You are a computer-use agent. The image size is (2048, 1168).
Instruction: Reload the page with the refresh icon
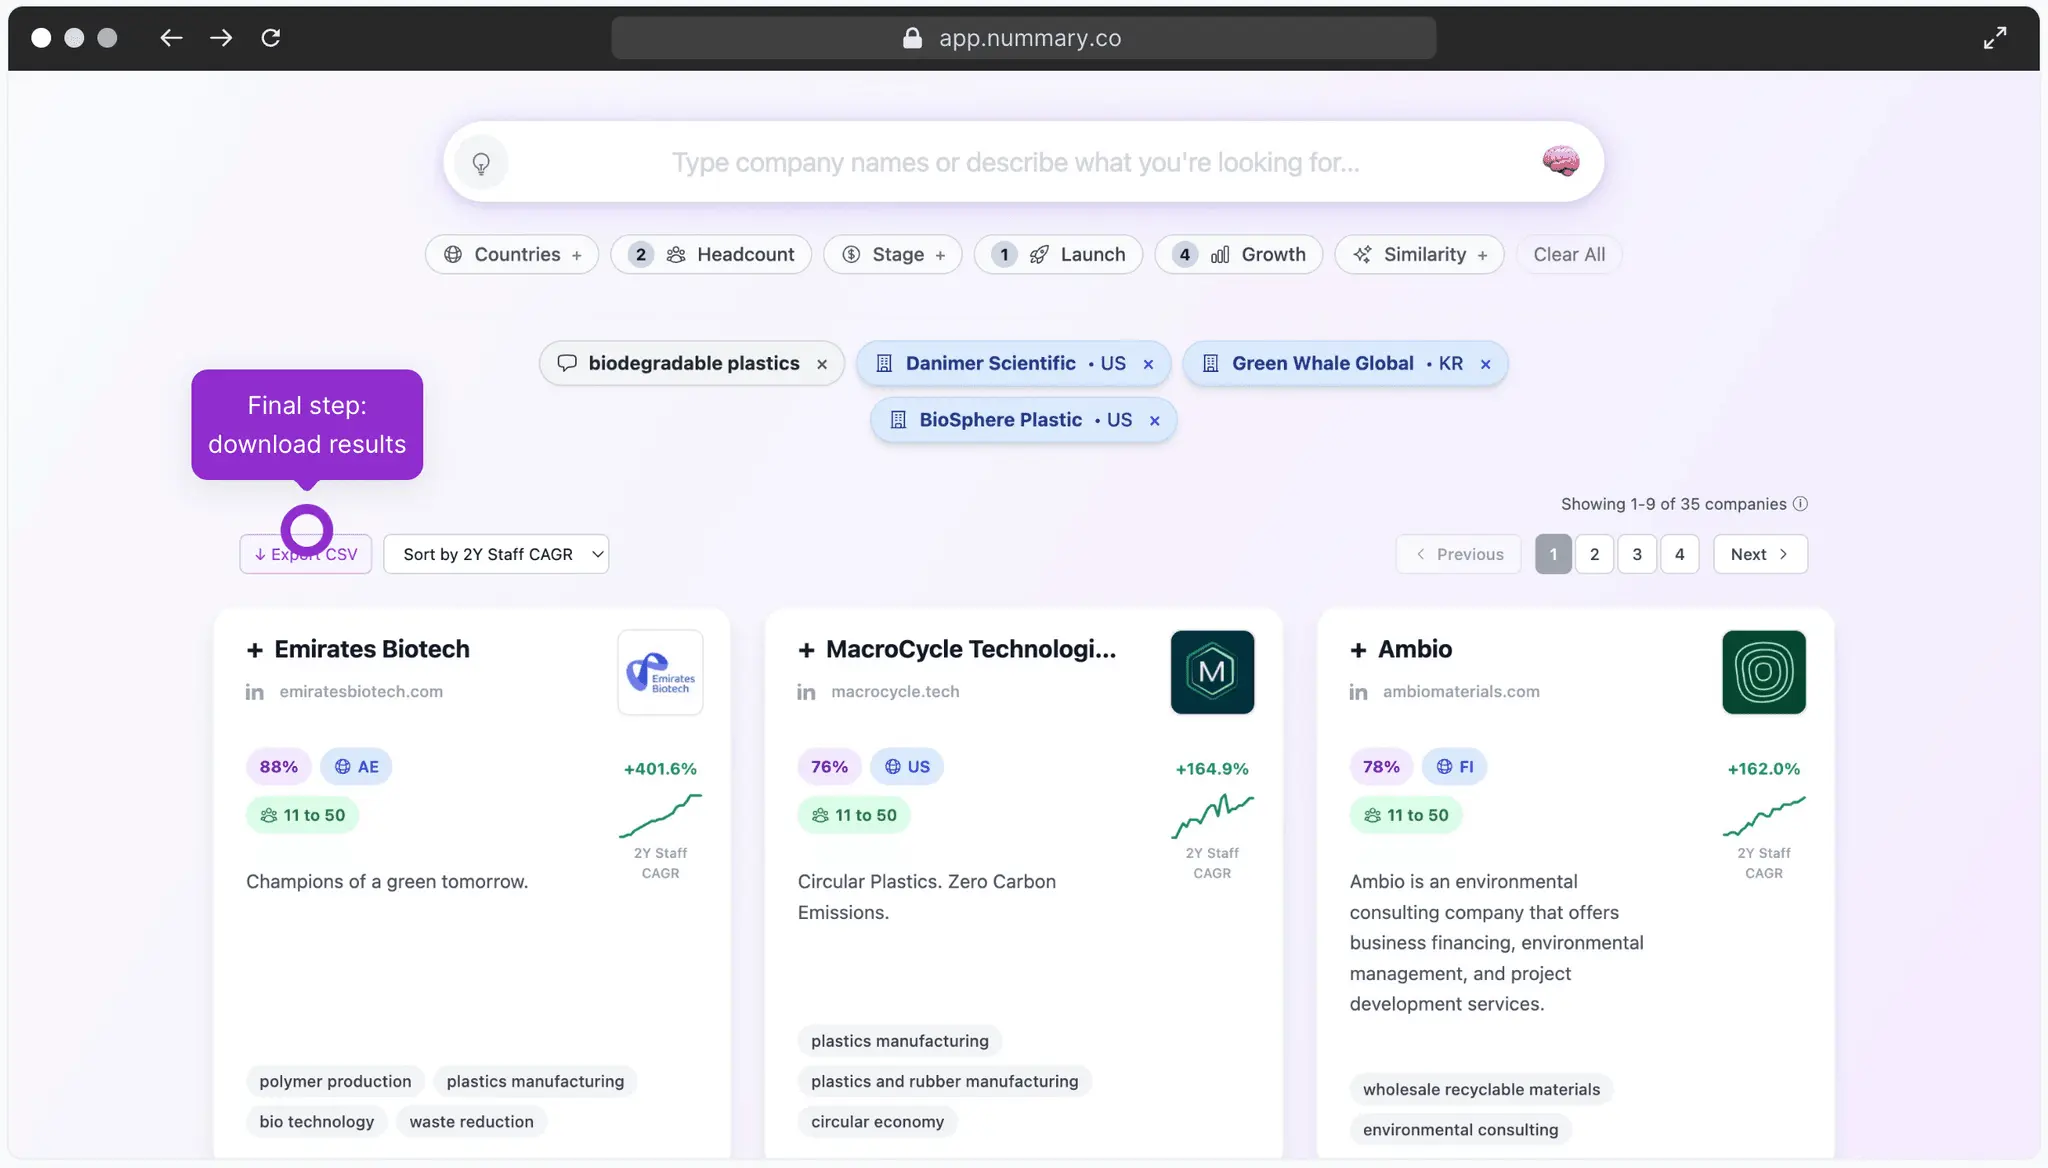270,38
